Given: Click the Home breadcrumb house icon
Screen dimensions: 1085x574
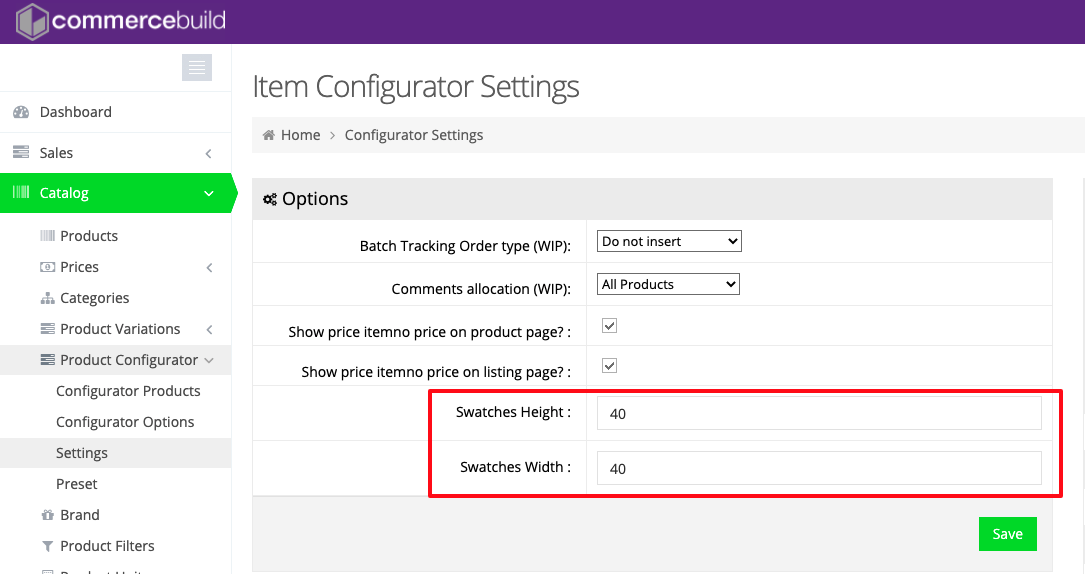Looking at the screenshot, I should tap(268, 135).
